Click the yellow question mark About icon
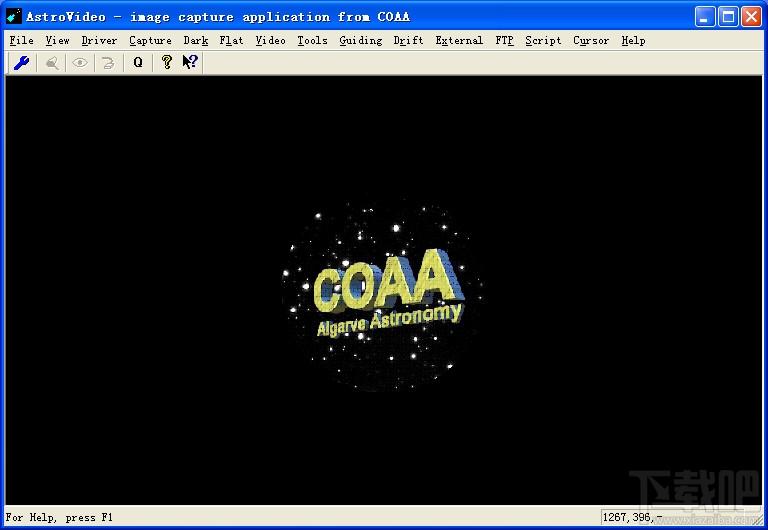This screenshot has width=768, height=530. [167, 63]
